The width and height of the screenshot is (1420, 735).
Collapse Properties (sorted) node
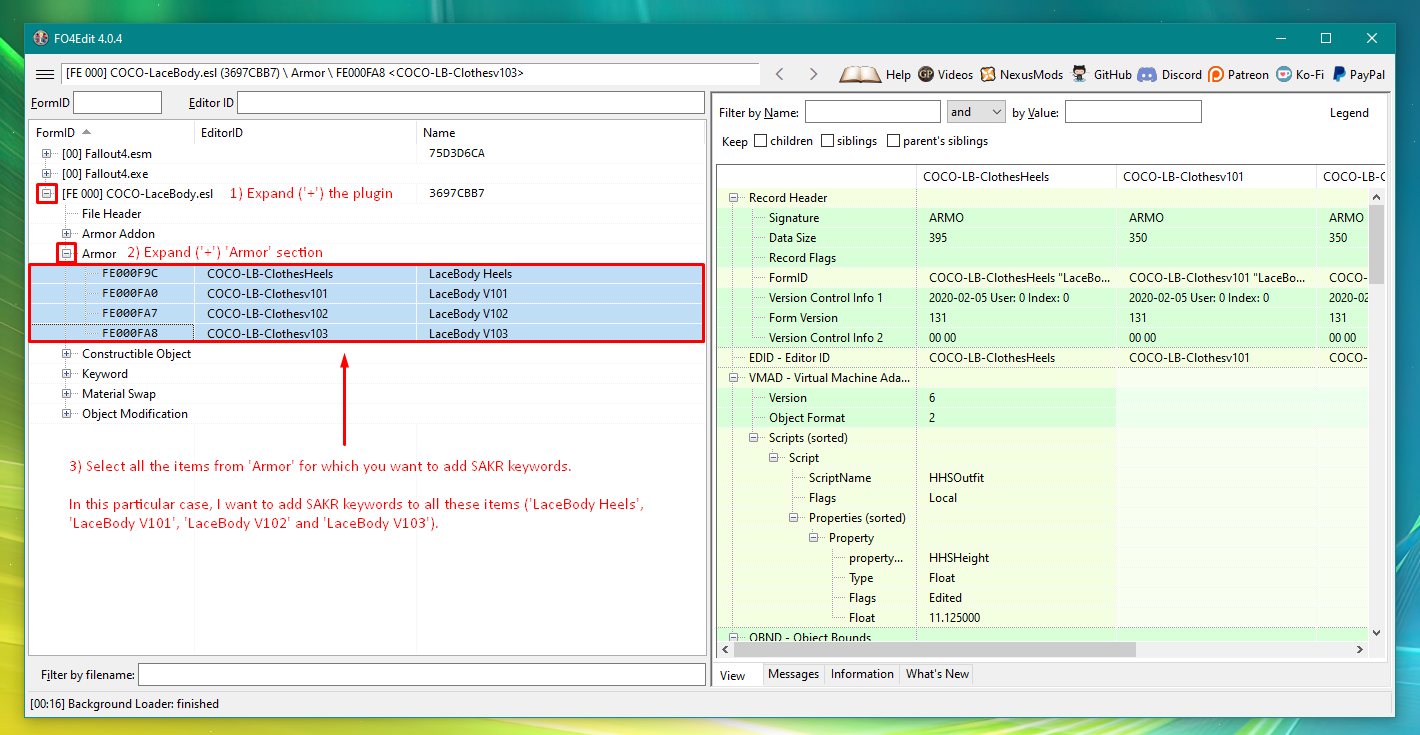[x=794, y=518]
